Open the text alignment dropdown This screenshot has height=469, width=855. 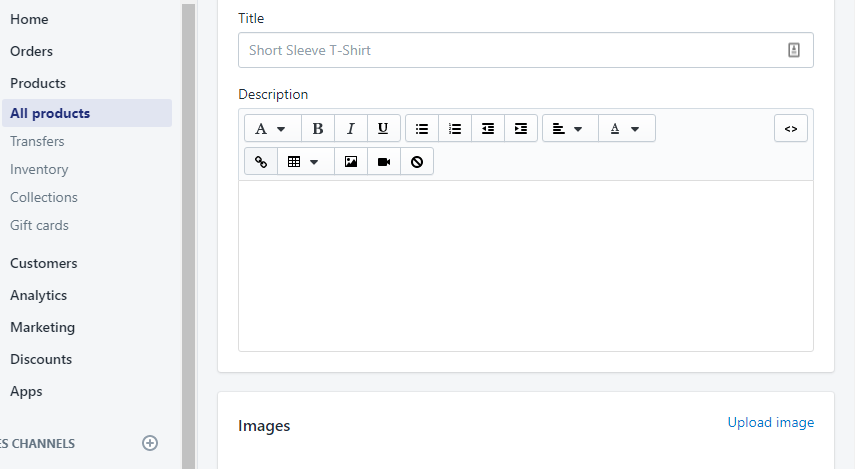tap(568, 129)
